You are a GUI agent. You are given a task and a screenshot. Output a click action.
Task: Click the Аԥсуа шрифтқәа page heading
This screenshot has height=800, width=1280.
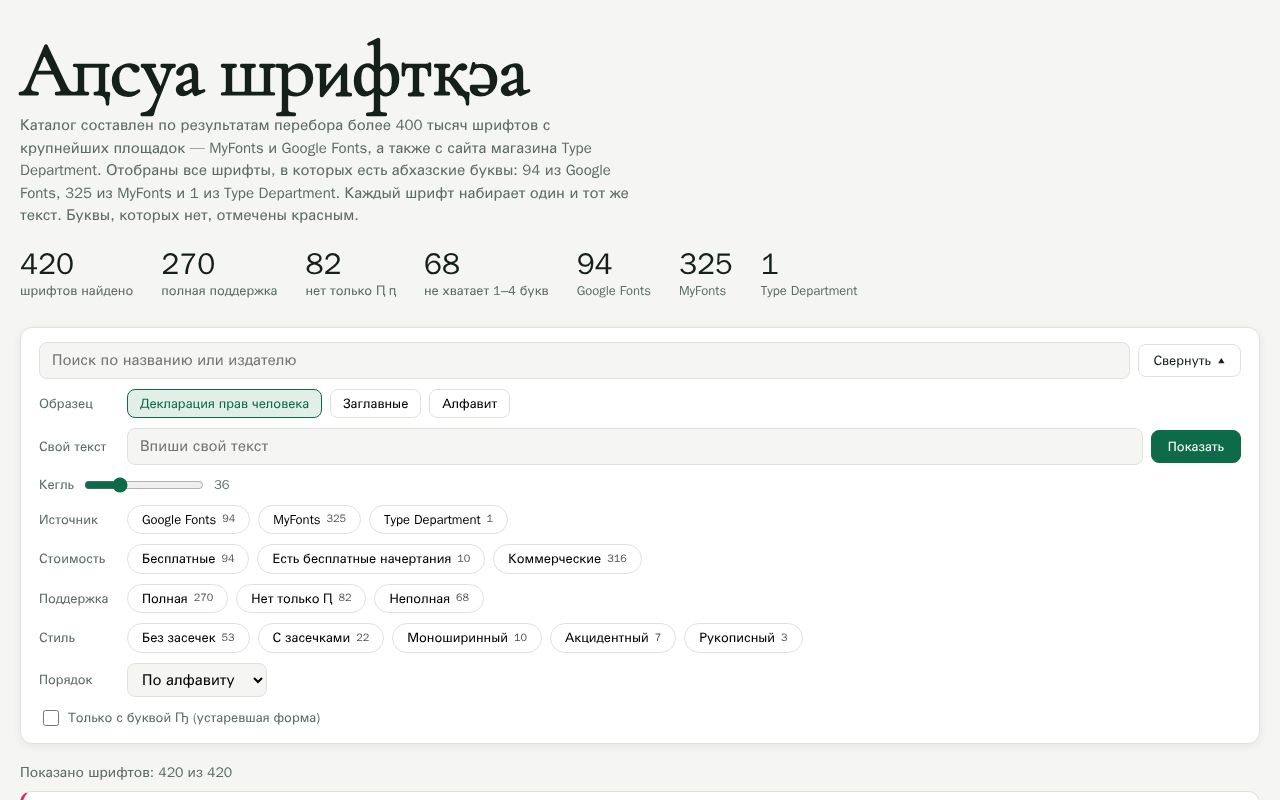(x=274, y=75)
